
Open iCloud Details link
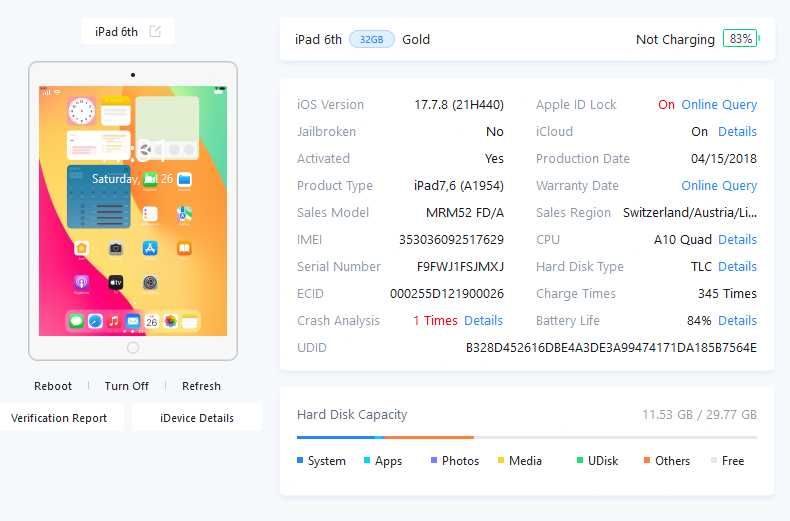(x=738, y=132)
